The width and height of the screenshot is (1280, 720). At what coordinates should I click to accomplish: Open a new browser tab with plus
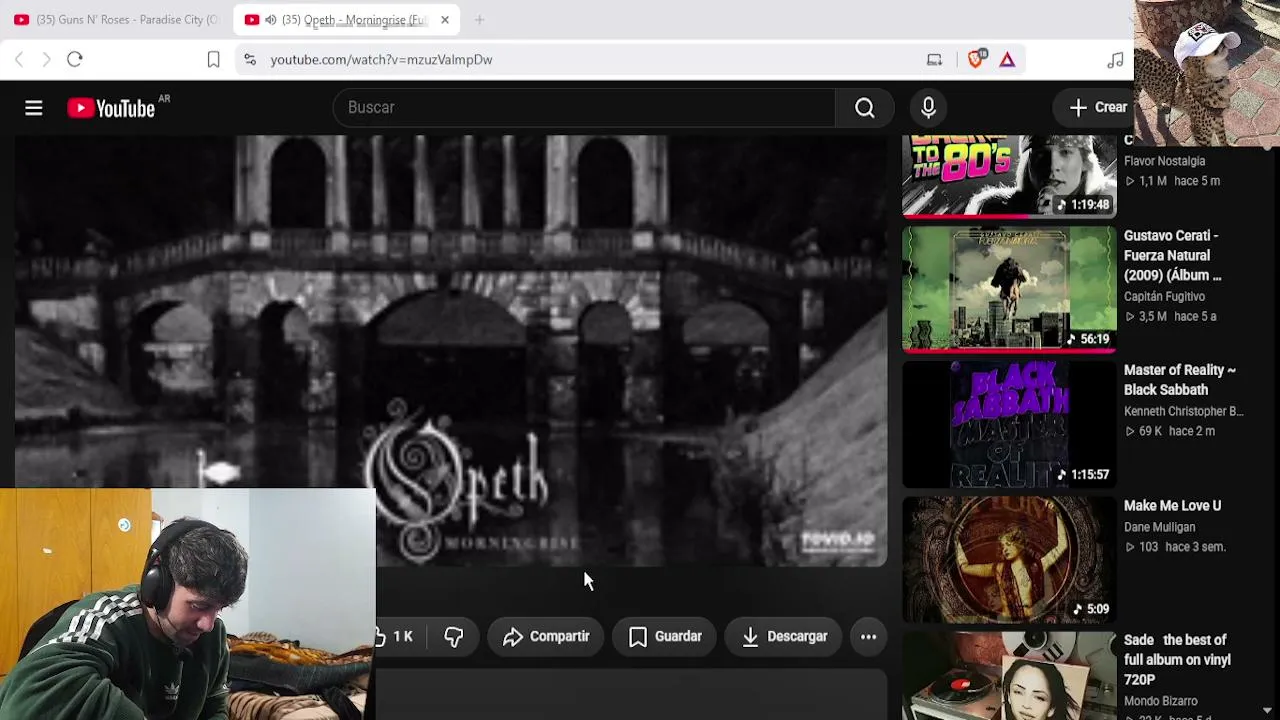pyautogui.click(x=479, y=20)
